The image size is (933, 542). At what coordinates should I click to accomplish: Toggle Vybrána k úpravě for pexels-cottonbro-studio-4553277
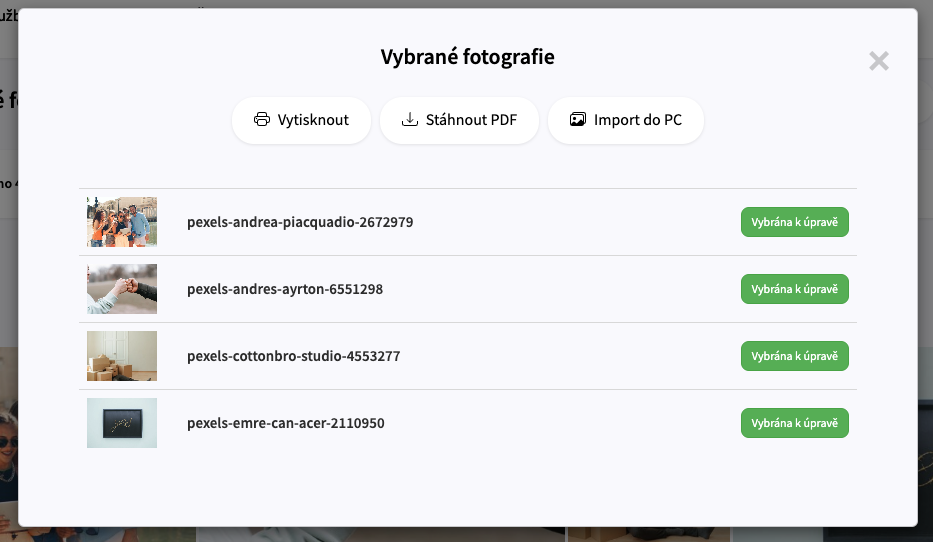tap(794, 356)
